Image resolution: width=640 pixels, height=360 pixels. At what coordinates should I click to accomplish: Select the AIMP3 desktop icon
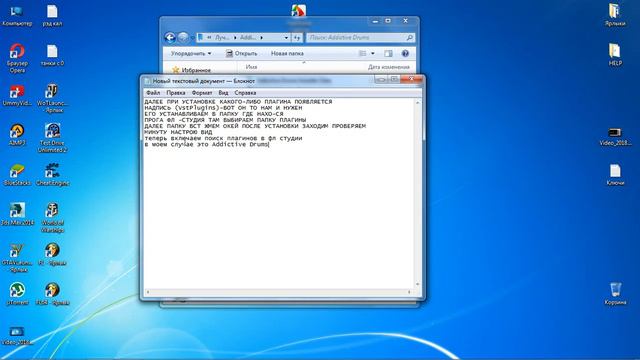tap(17, 135)
